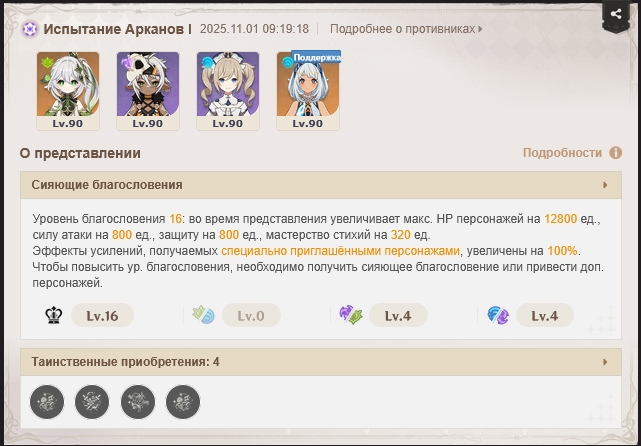This screenshot has height=446, width=641.
Task: Select the Nahida character portrait
Action: coord(68,91)
